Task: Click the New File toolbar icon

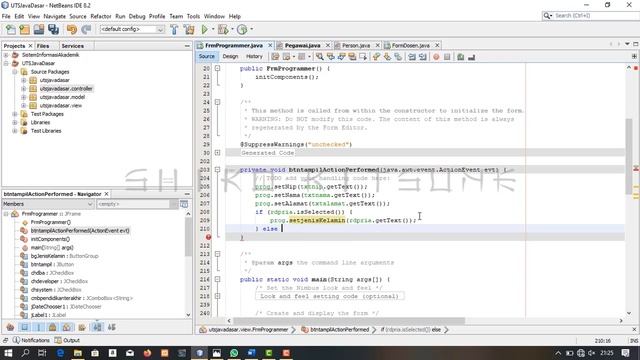Action: [10, 29]
